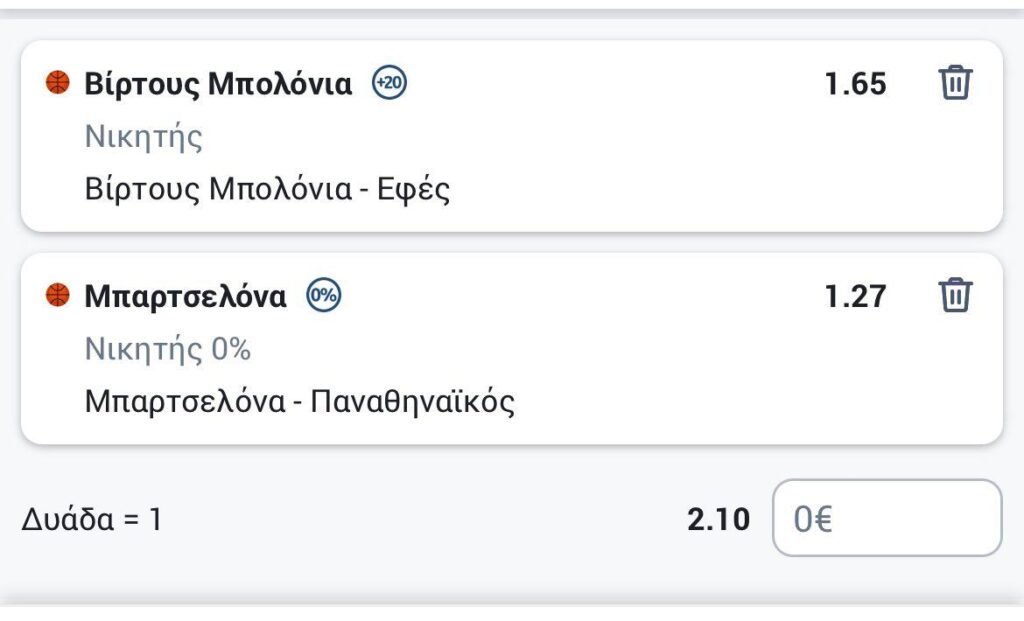Click basketball icon beside Μπαρτσελόνα
Screen dimensions: 1024x621
[57, 295]
